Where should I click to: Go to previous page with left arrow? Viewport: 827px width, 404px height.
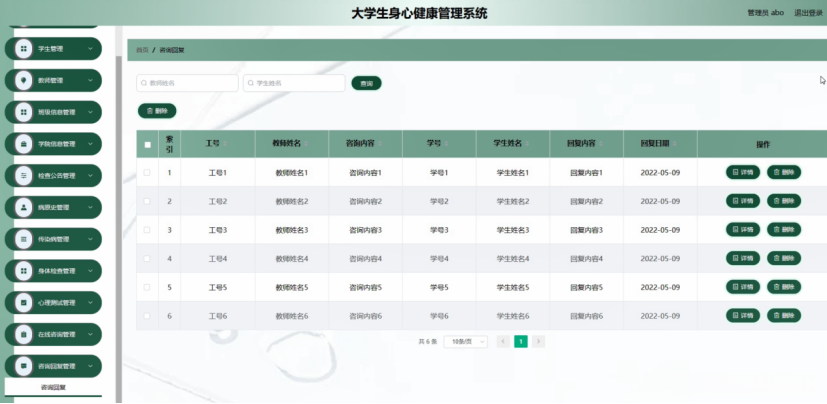(x=503, y=342)
